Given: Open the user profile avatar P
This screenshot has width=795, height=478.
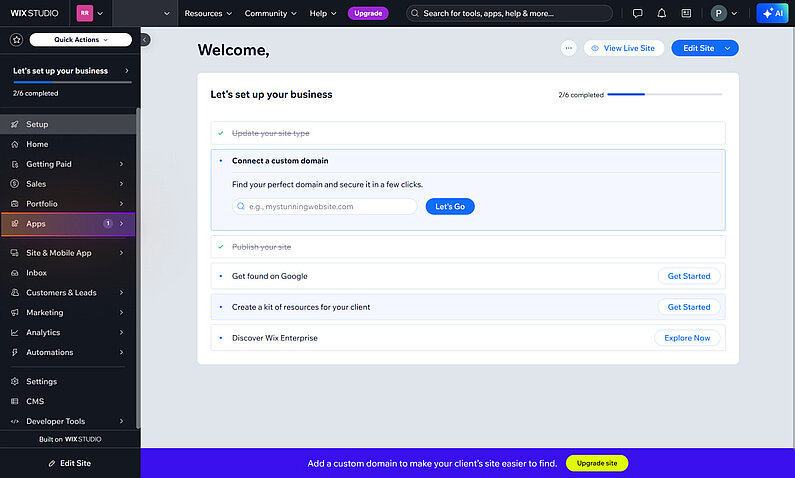Looking at the screenshot, I should 718,14.
